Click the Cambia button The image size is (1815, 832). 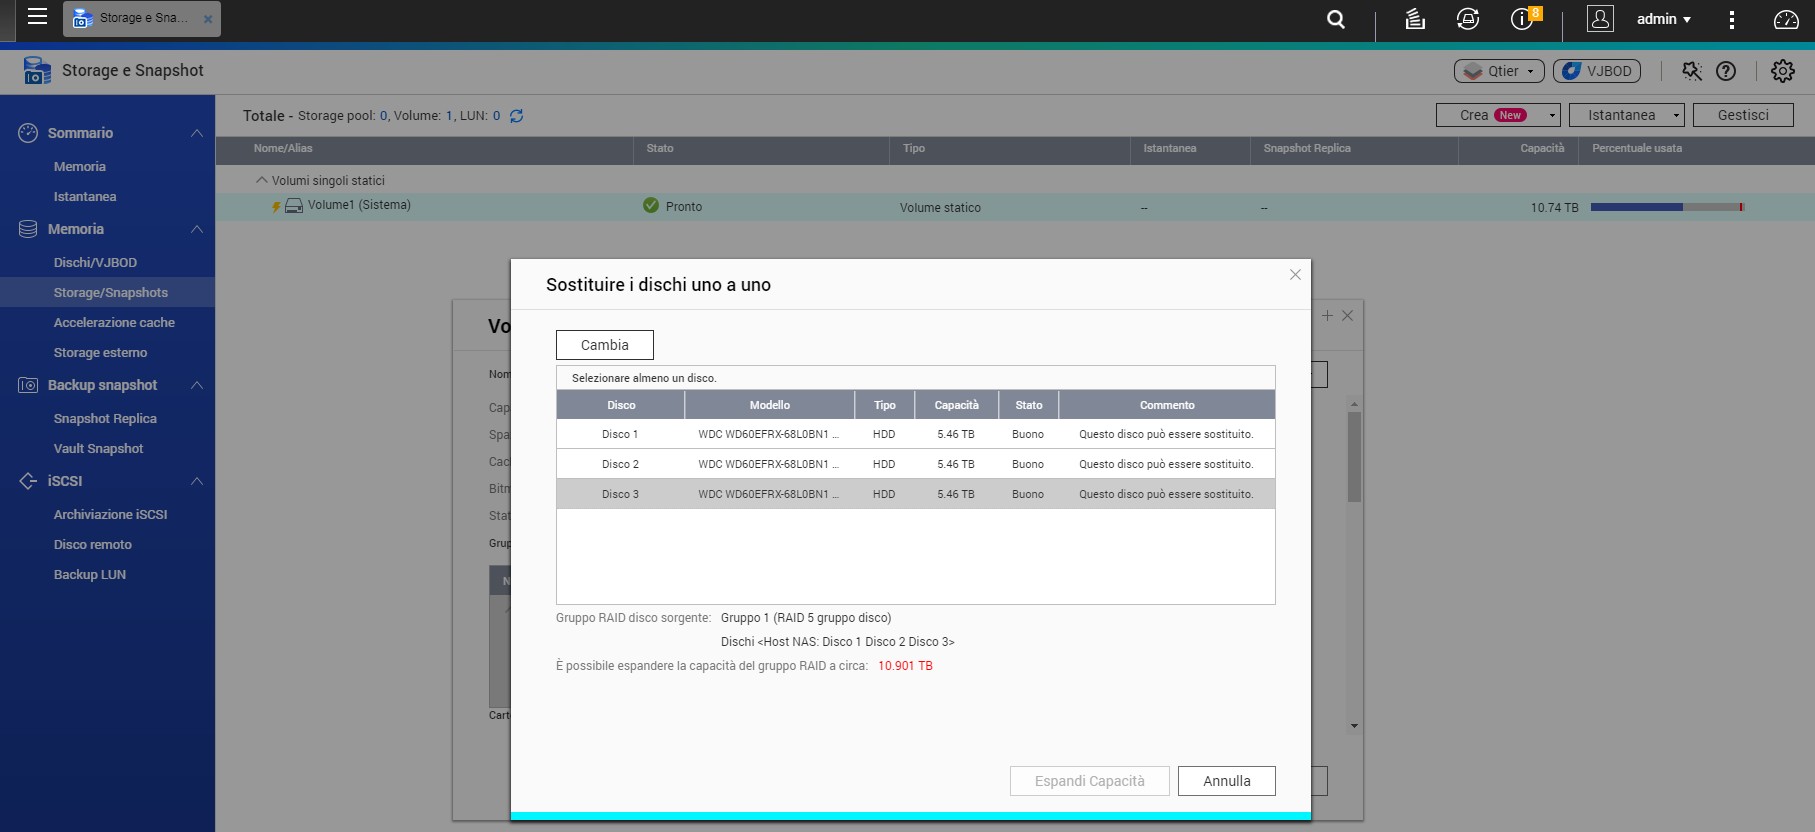tap(604, 345)
